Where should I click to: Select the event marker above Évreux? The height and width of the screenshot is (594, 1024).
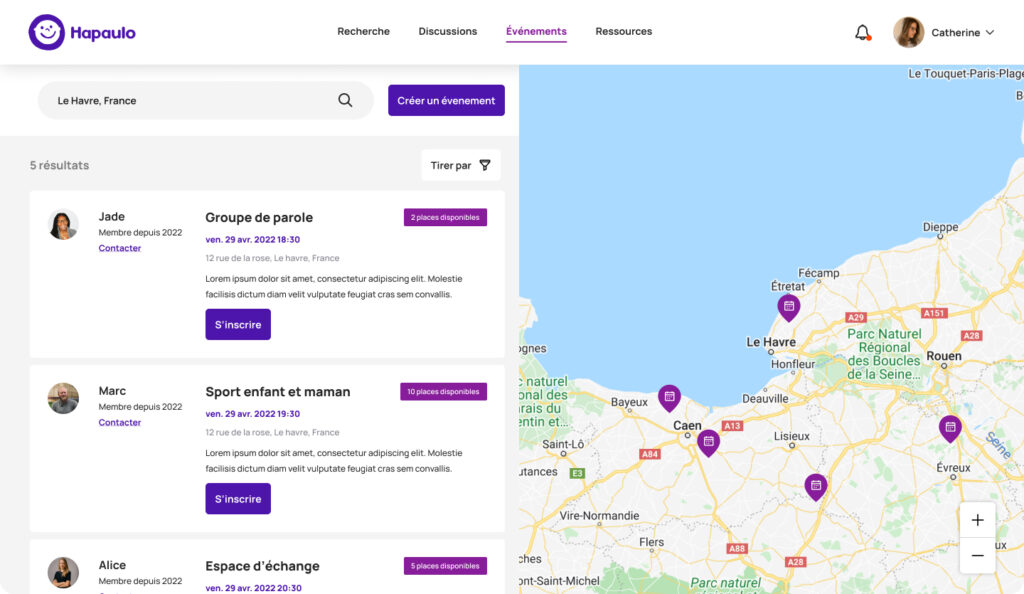(950, 427)
